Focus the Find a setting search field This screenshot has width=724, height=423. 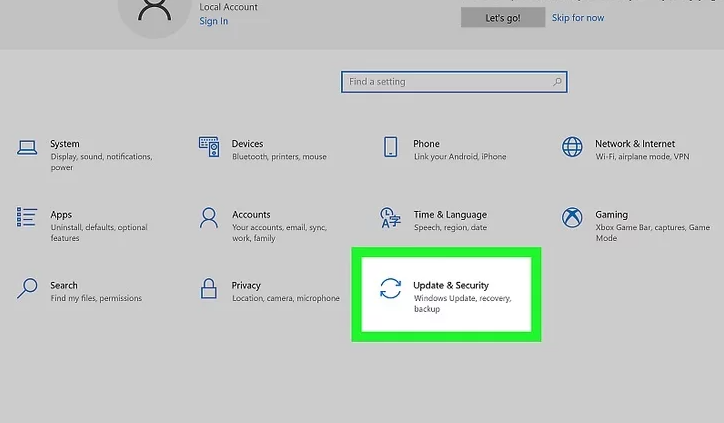coord(454,82)
